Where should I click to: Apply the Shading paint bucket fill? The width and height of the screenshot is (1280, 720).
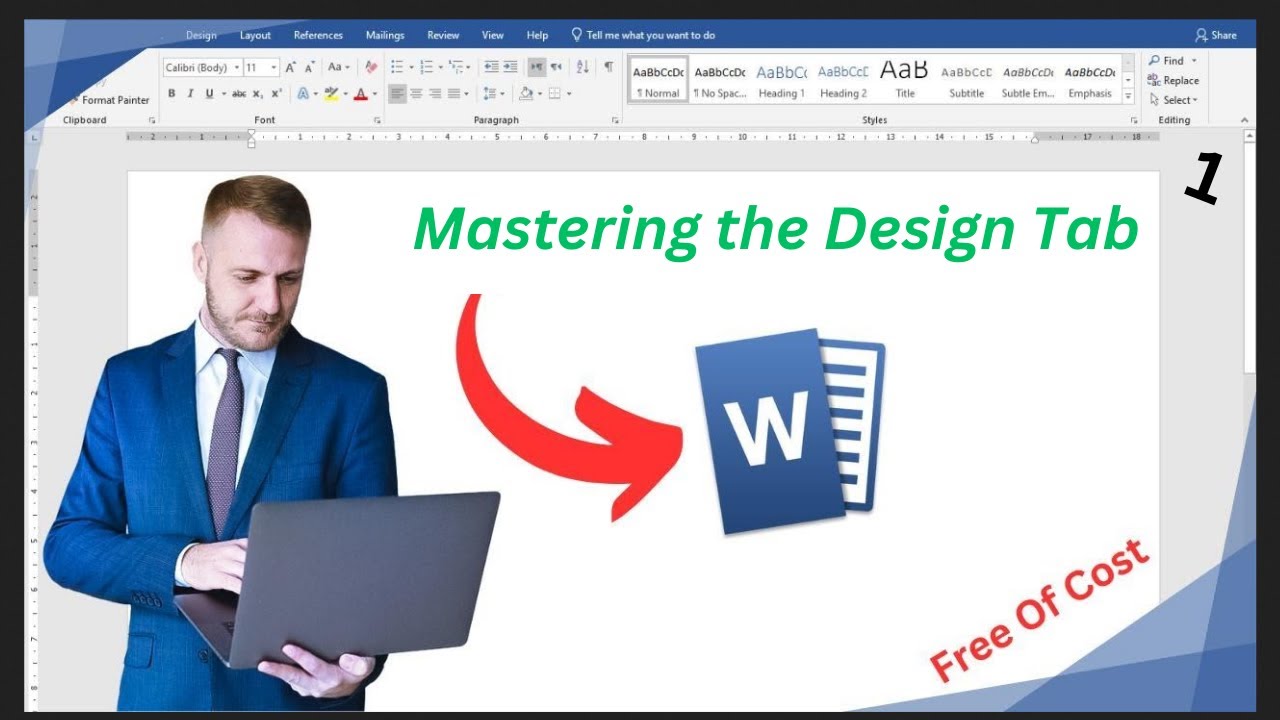[526, 94]
